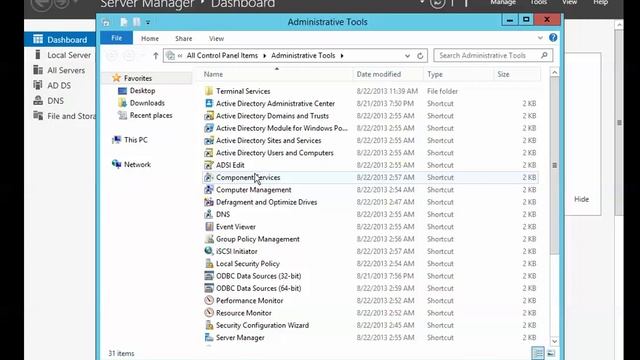
Task: Open Downloads in the navigation pane
Action: tap(147, 103)
